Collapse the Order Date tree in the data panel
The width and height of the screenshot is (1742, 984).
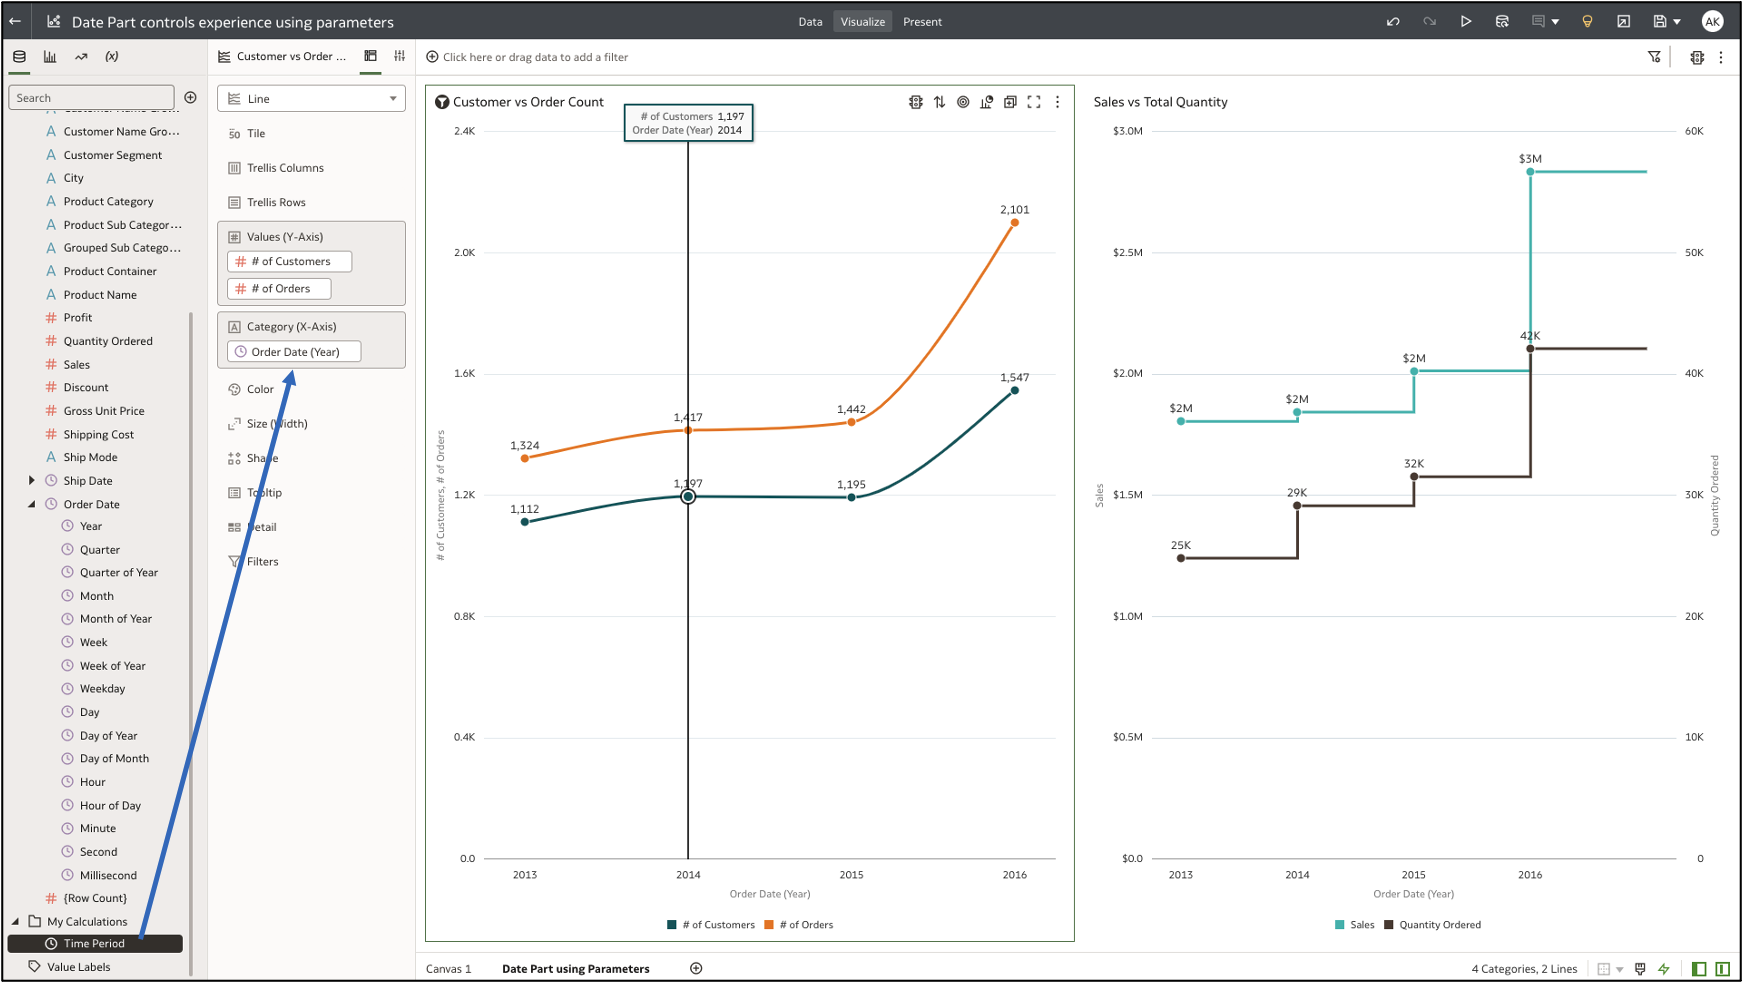[x=33, y=504]
